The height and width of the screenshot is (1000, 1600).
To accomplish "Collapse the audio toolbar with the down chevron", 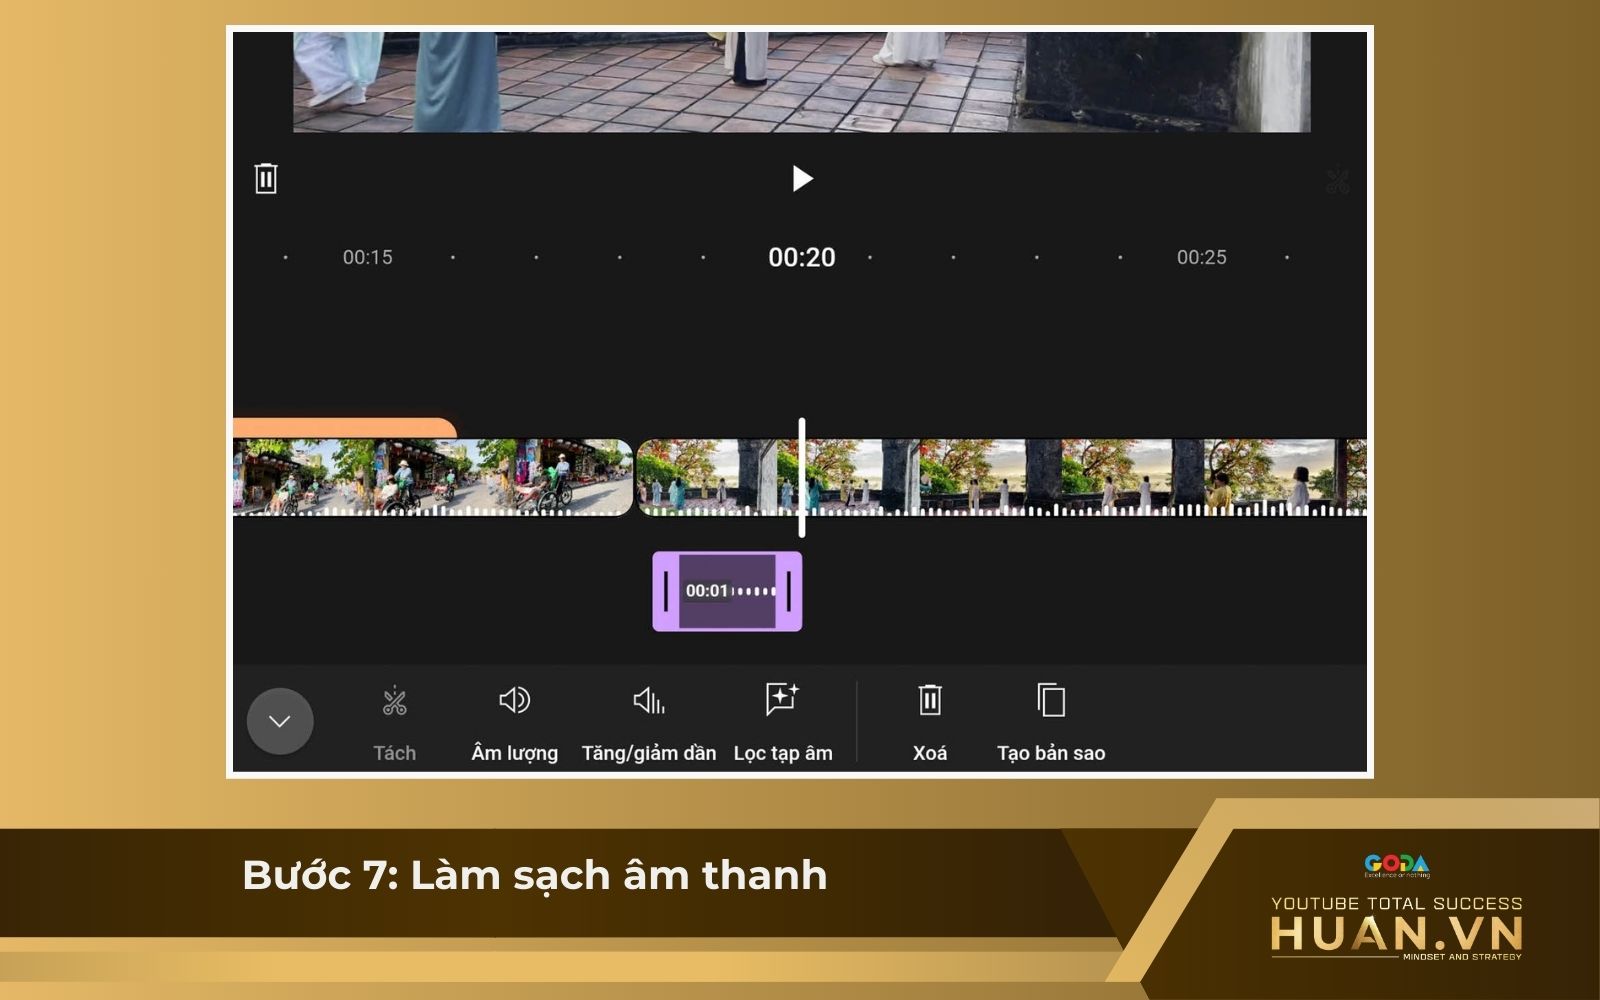I will click(281, 721).
